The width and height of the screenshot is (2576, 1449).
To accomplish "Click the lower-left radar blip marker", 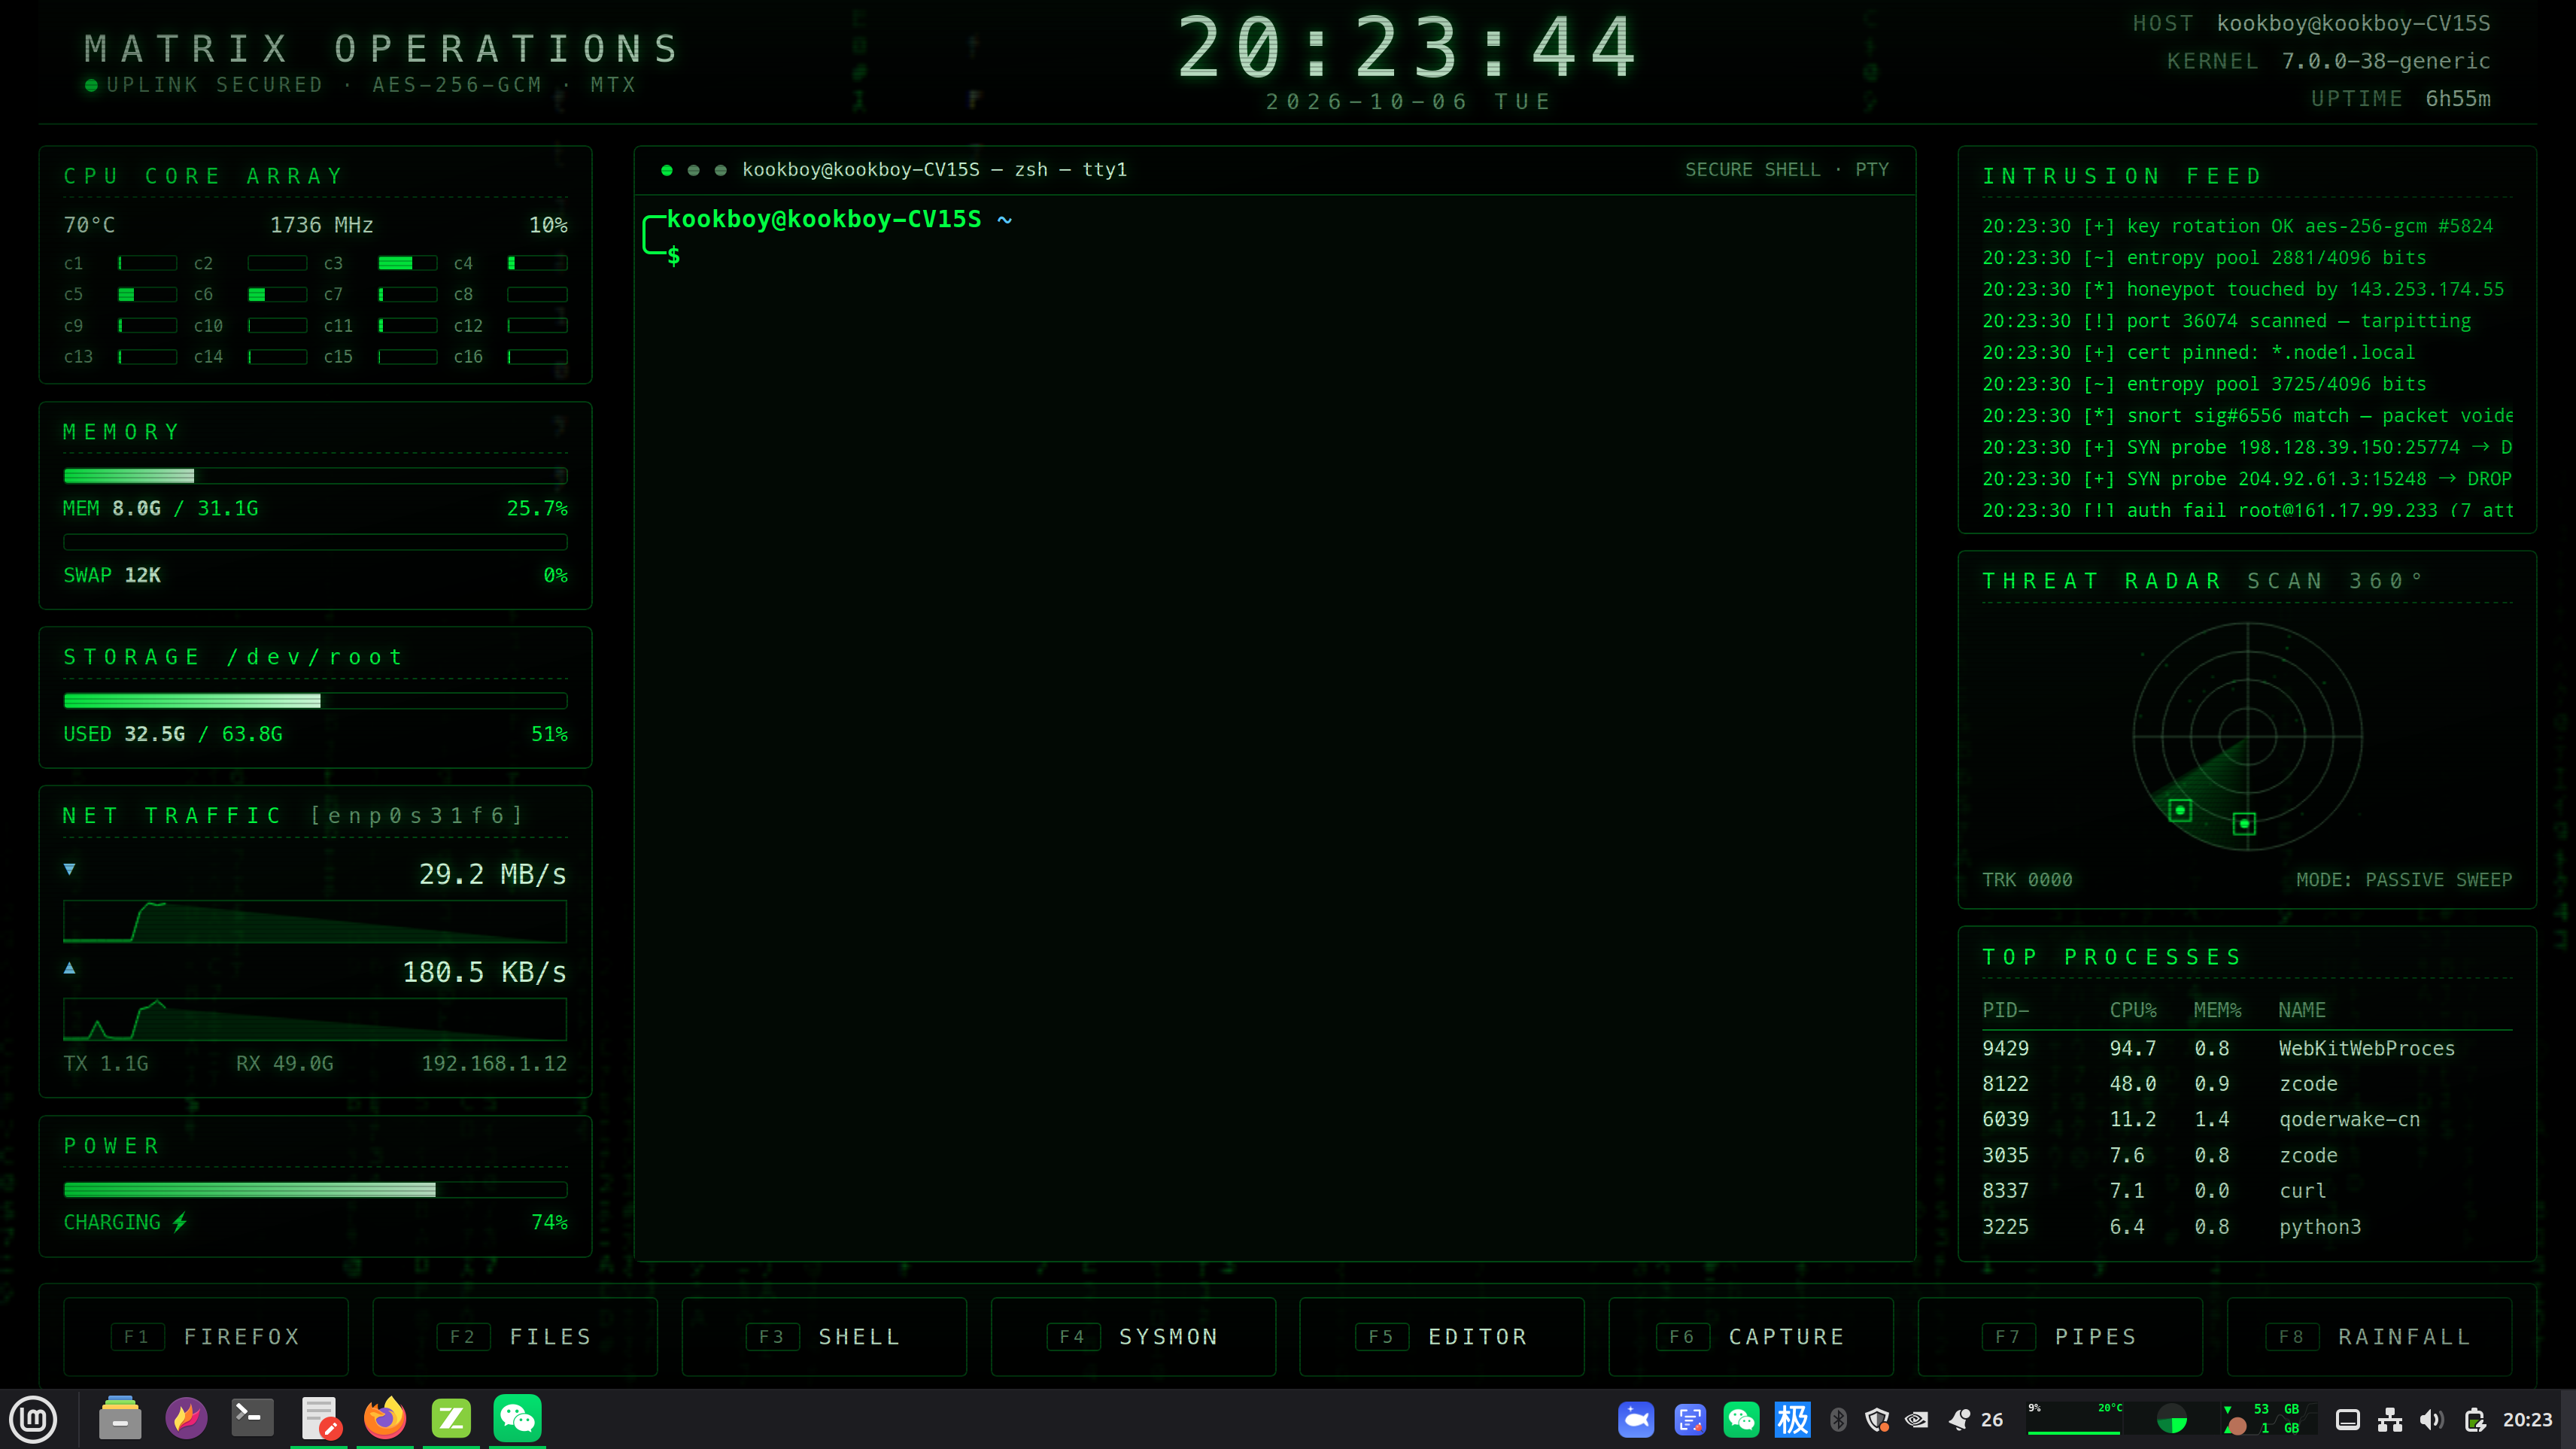I will (x=2180, y=810).
